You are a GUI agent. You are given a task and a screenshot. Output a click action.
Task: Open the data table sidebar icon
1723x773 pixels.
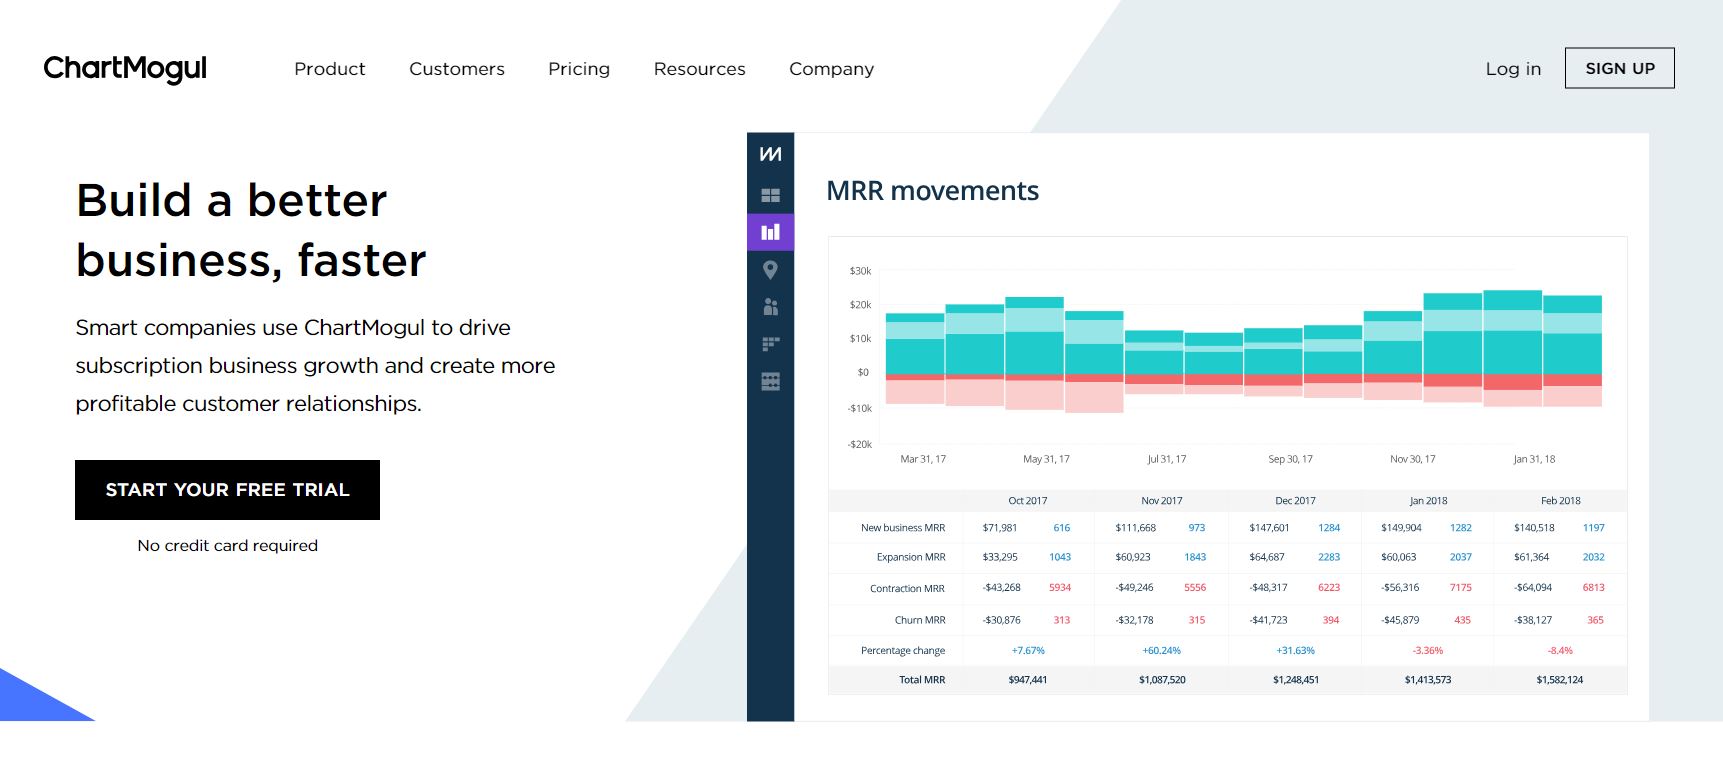[x=770, y=381]
